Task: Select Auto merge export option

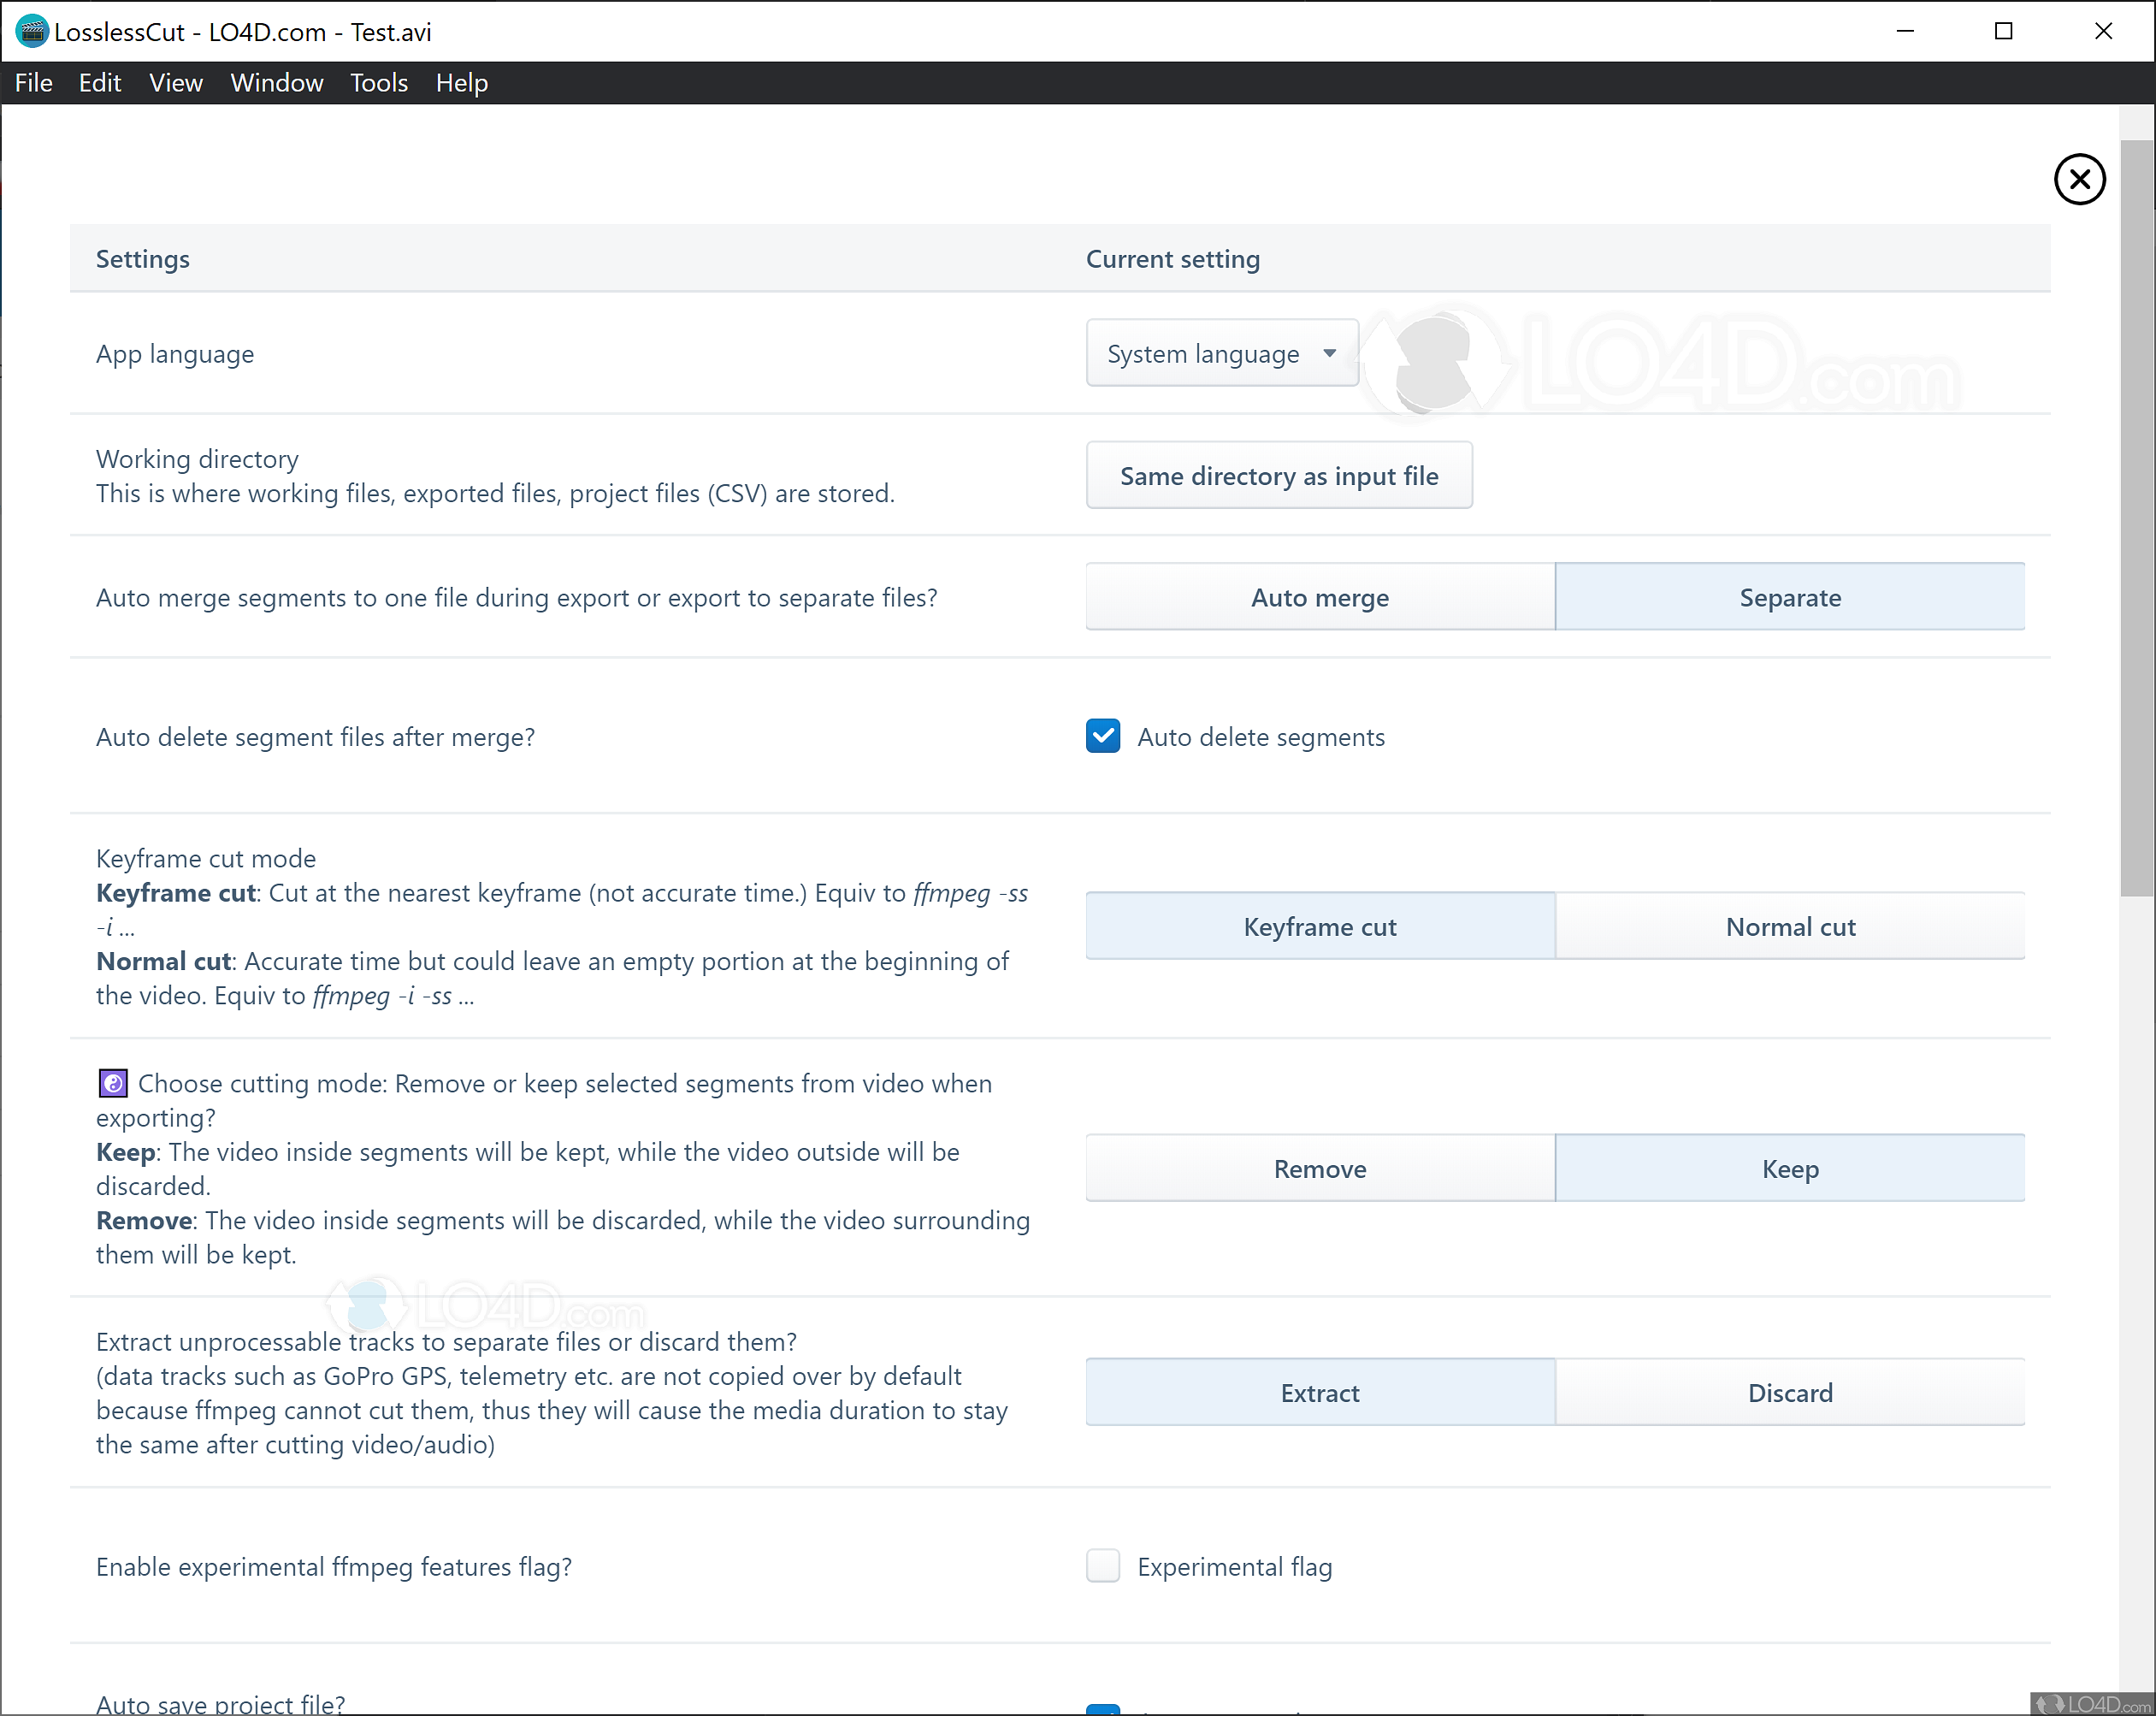Action: click(x=1319, y=597)
